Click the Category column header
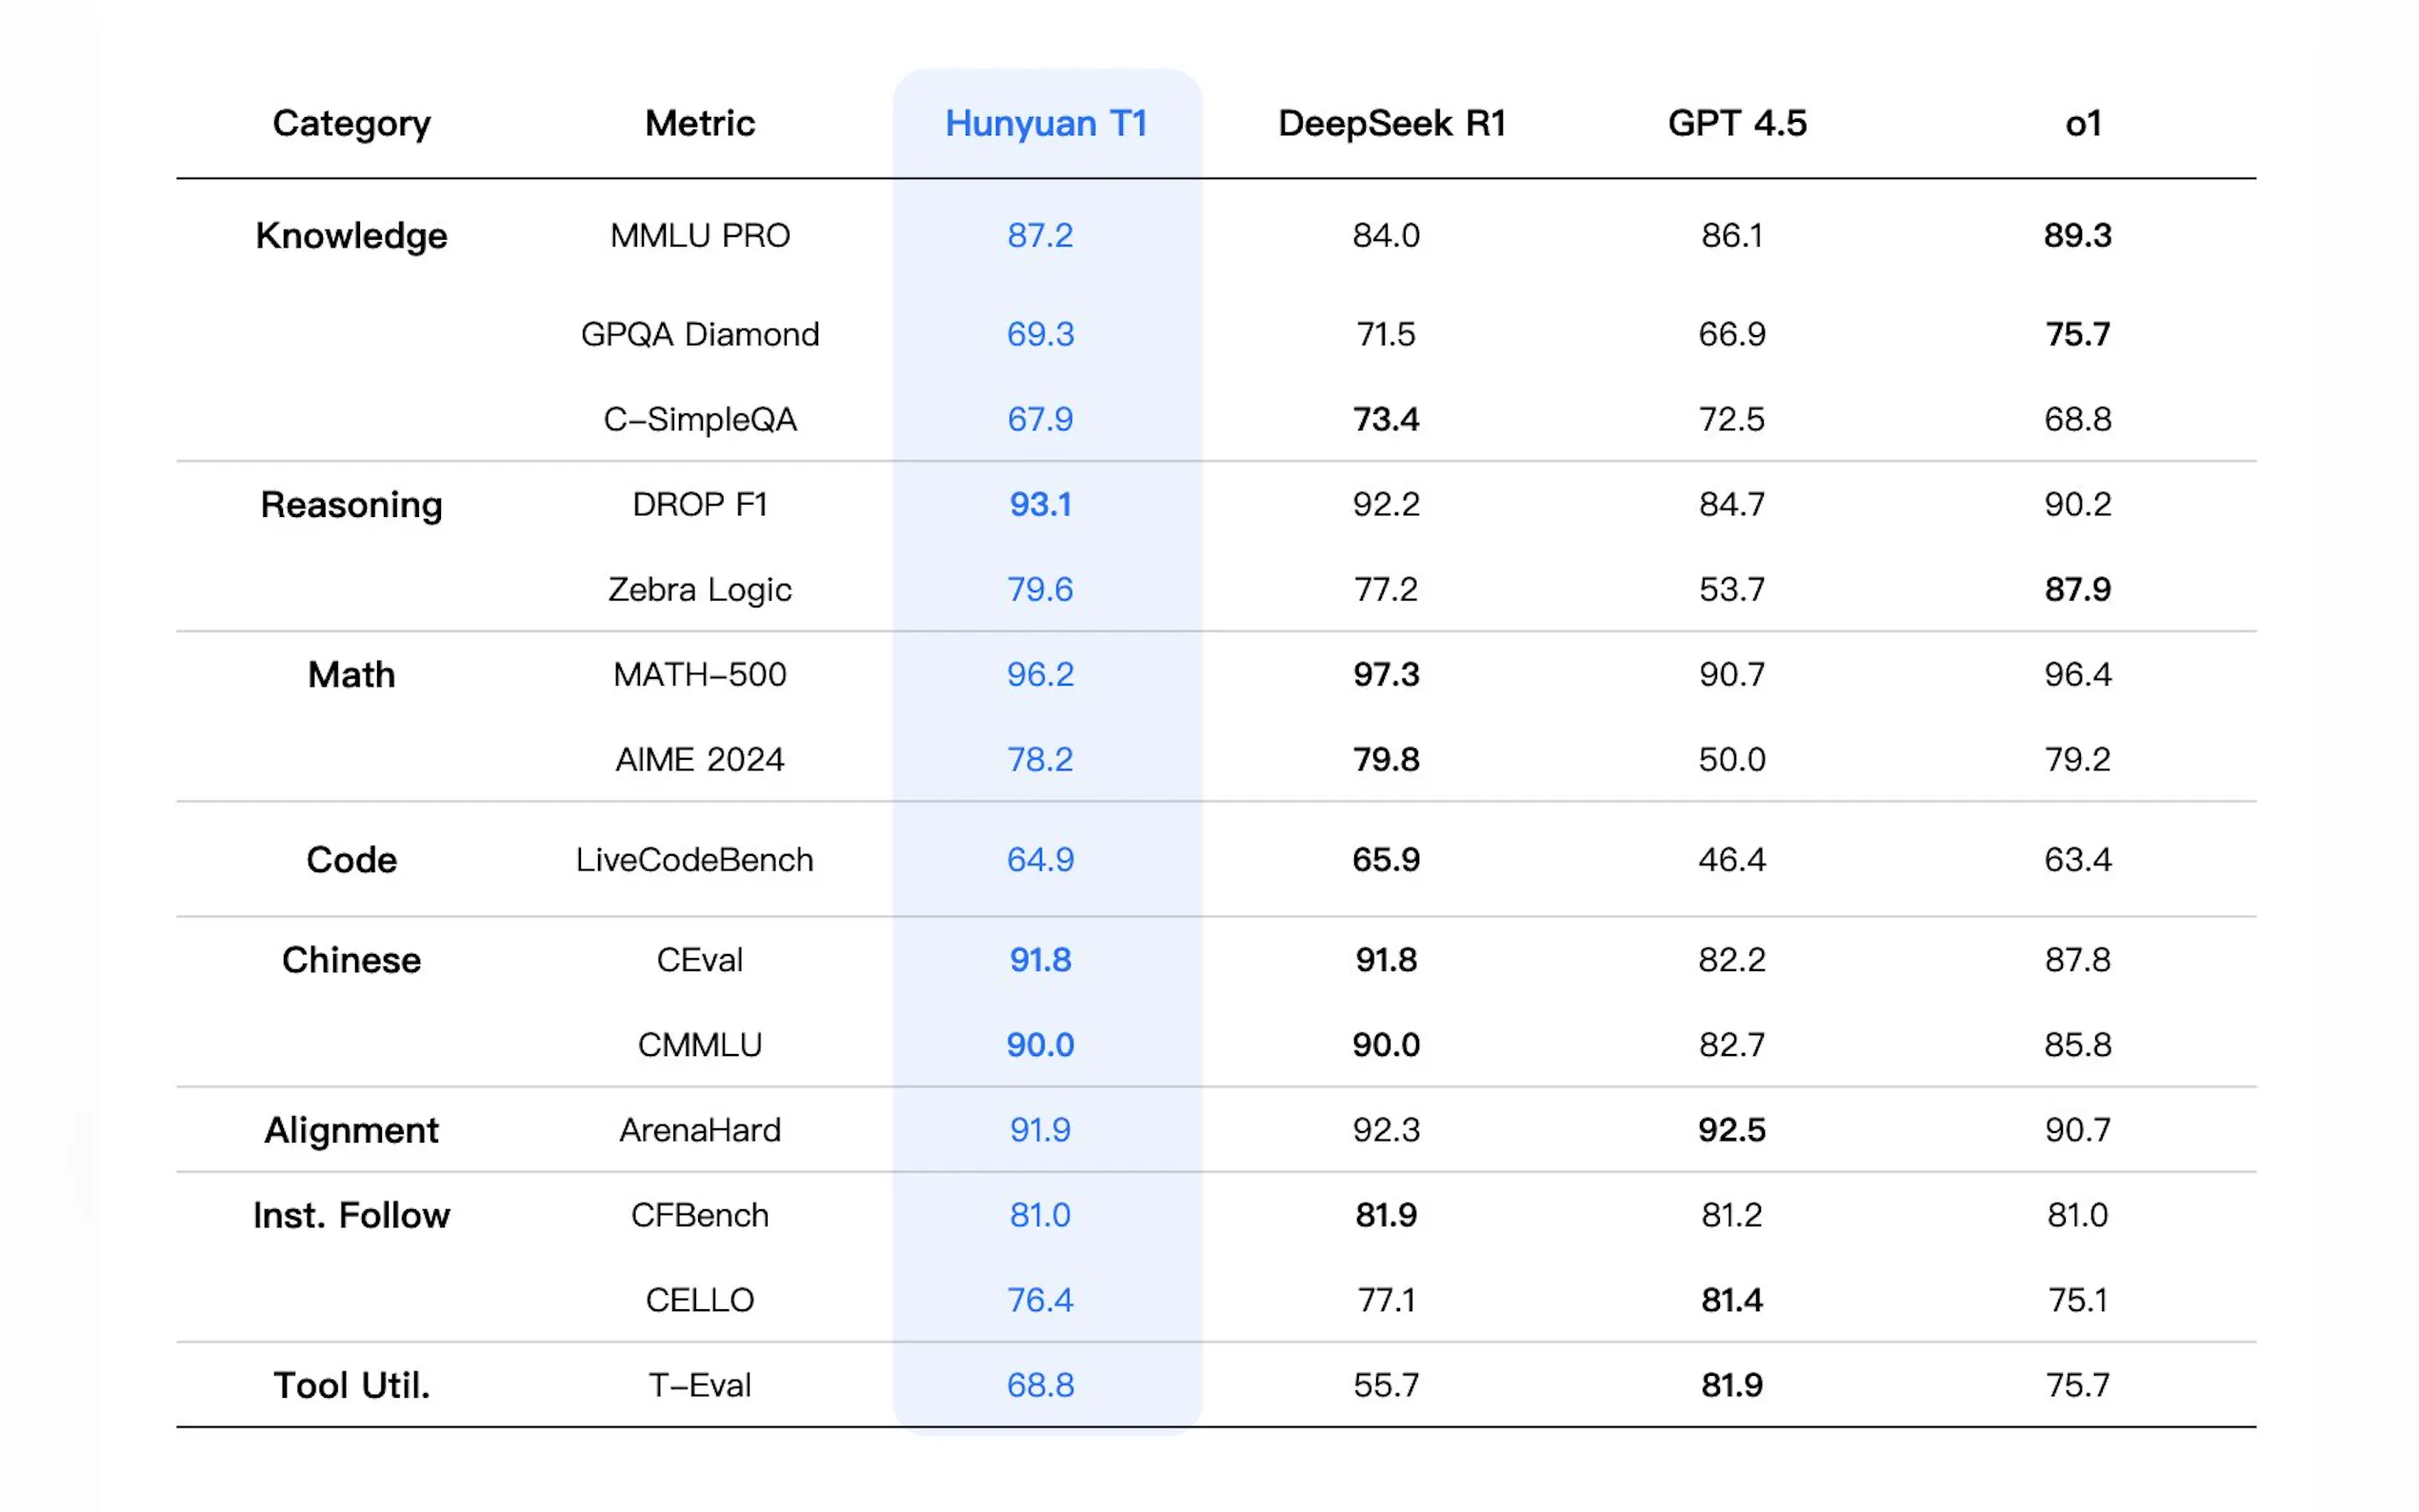 351,123
